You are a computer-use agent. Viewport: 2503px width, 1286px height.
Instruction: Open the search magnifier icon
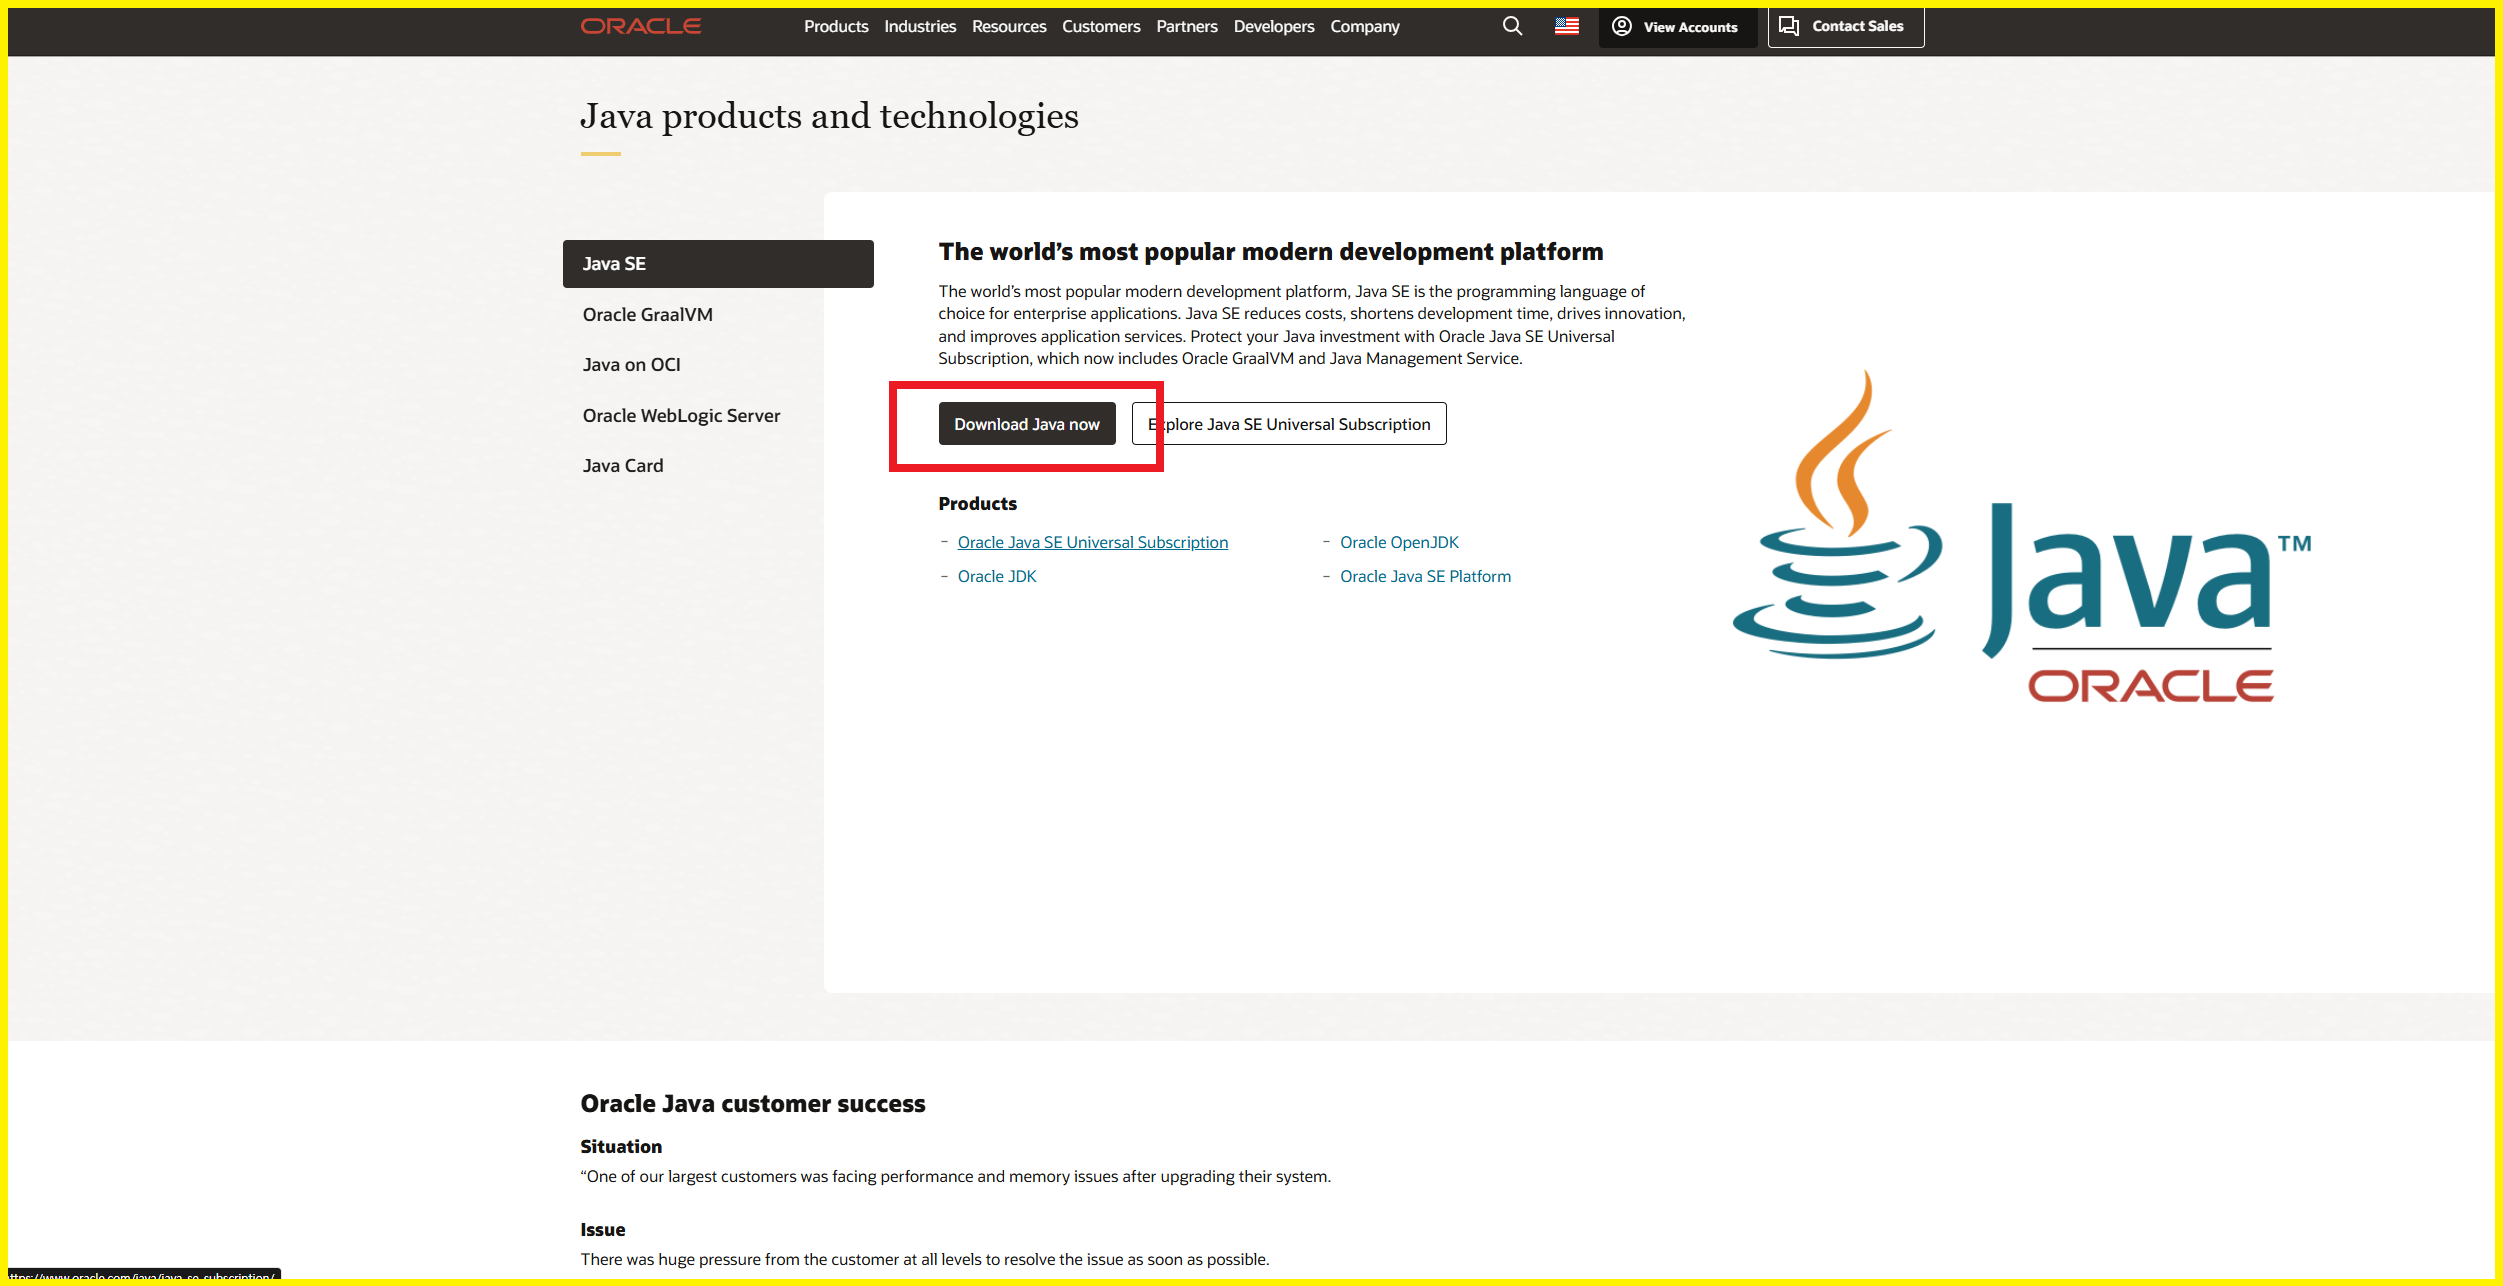pos(1512,26)
